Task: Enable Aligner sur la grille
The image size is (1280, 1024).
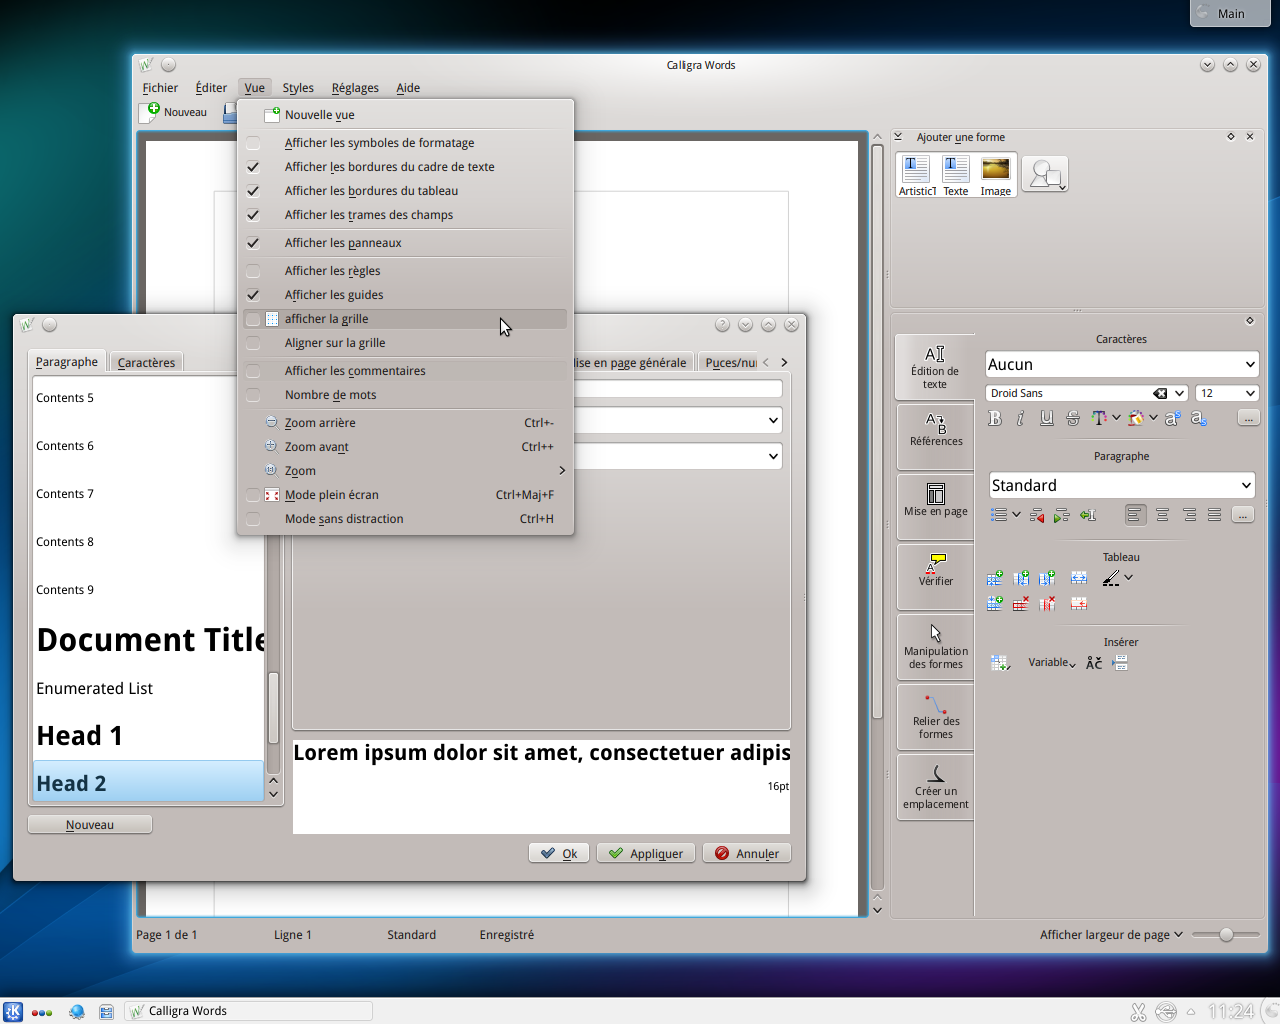Action: click(405, 343)
